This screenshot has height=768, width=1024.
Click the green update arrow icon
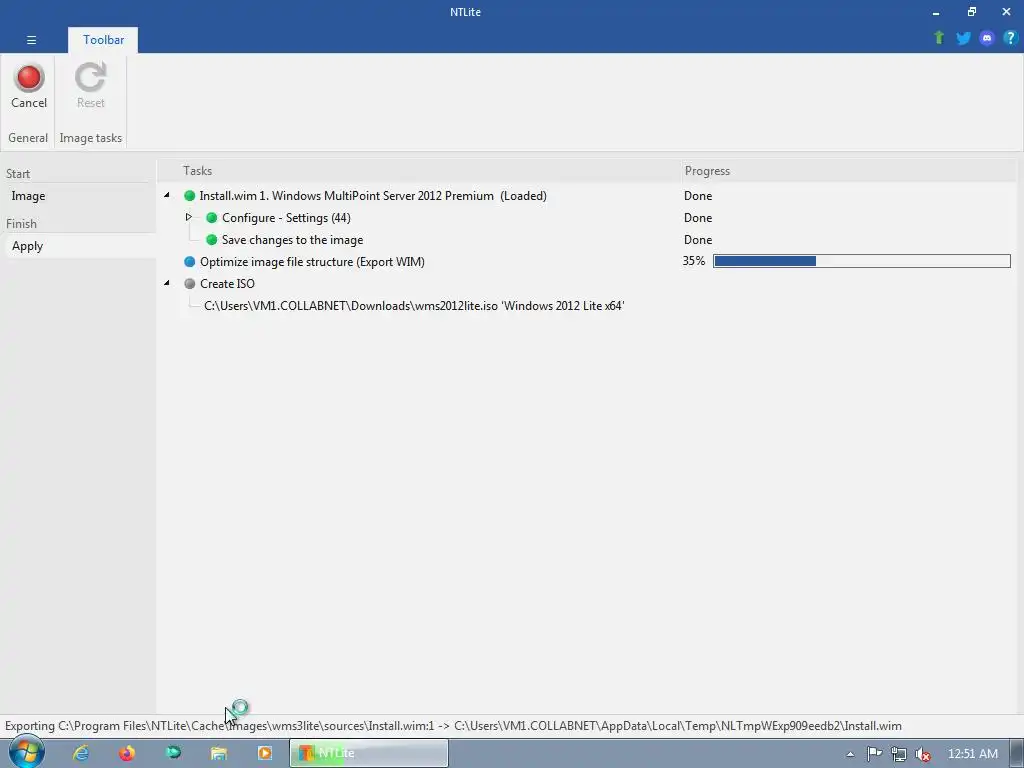point(939,38)
